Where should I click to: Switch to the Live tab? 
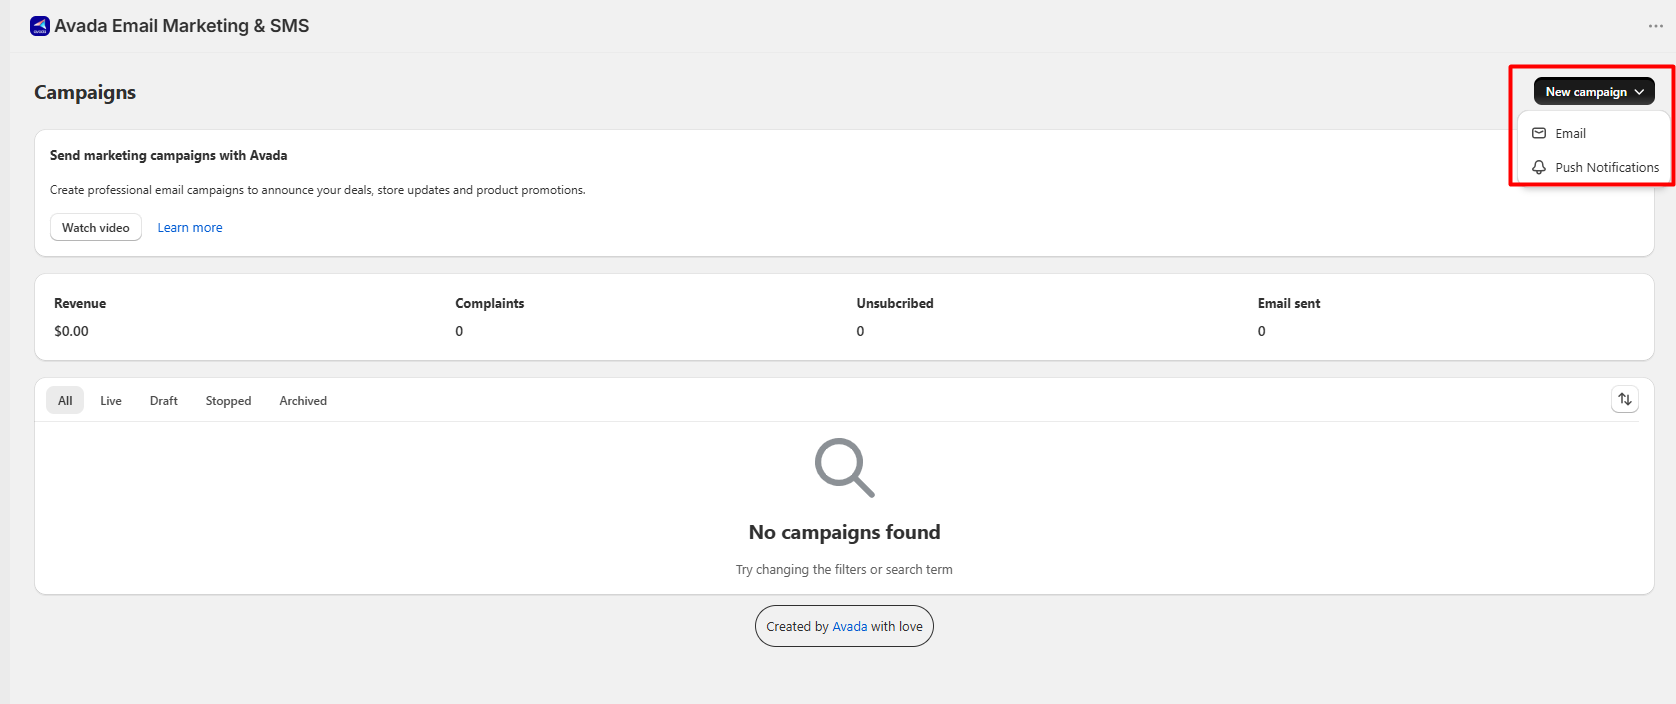pos(111,400)
